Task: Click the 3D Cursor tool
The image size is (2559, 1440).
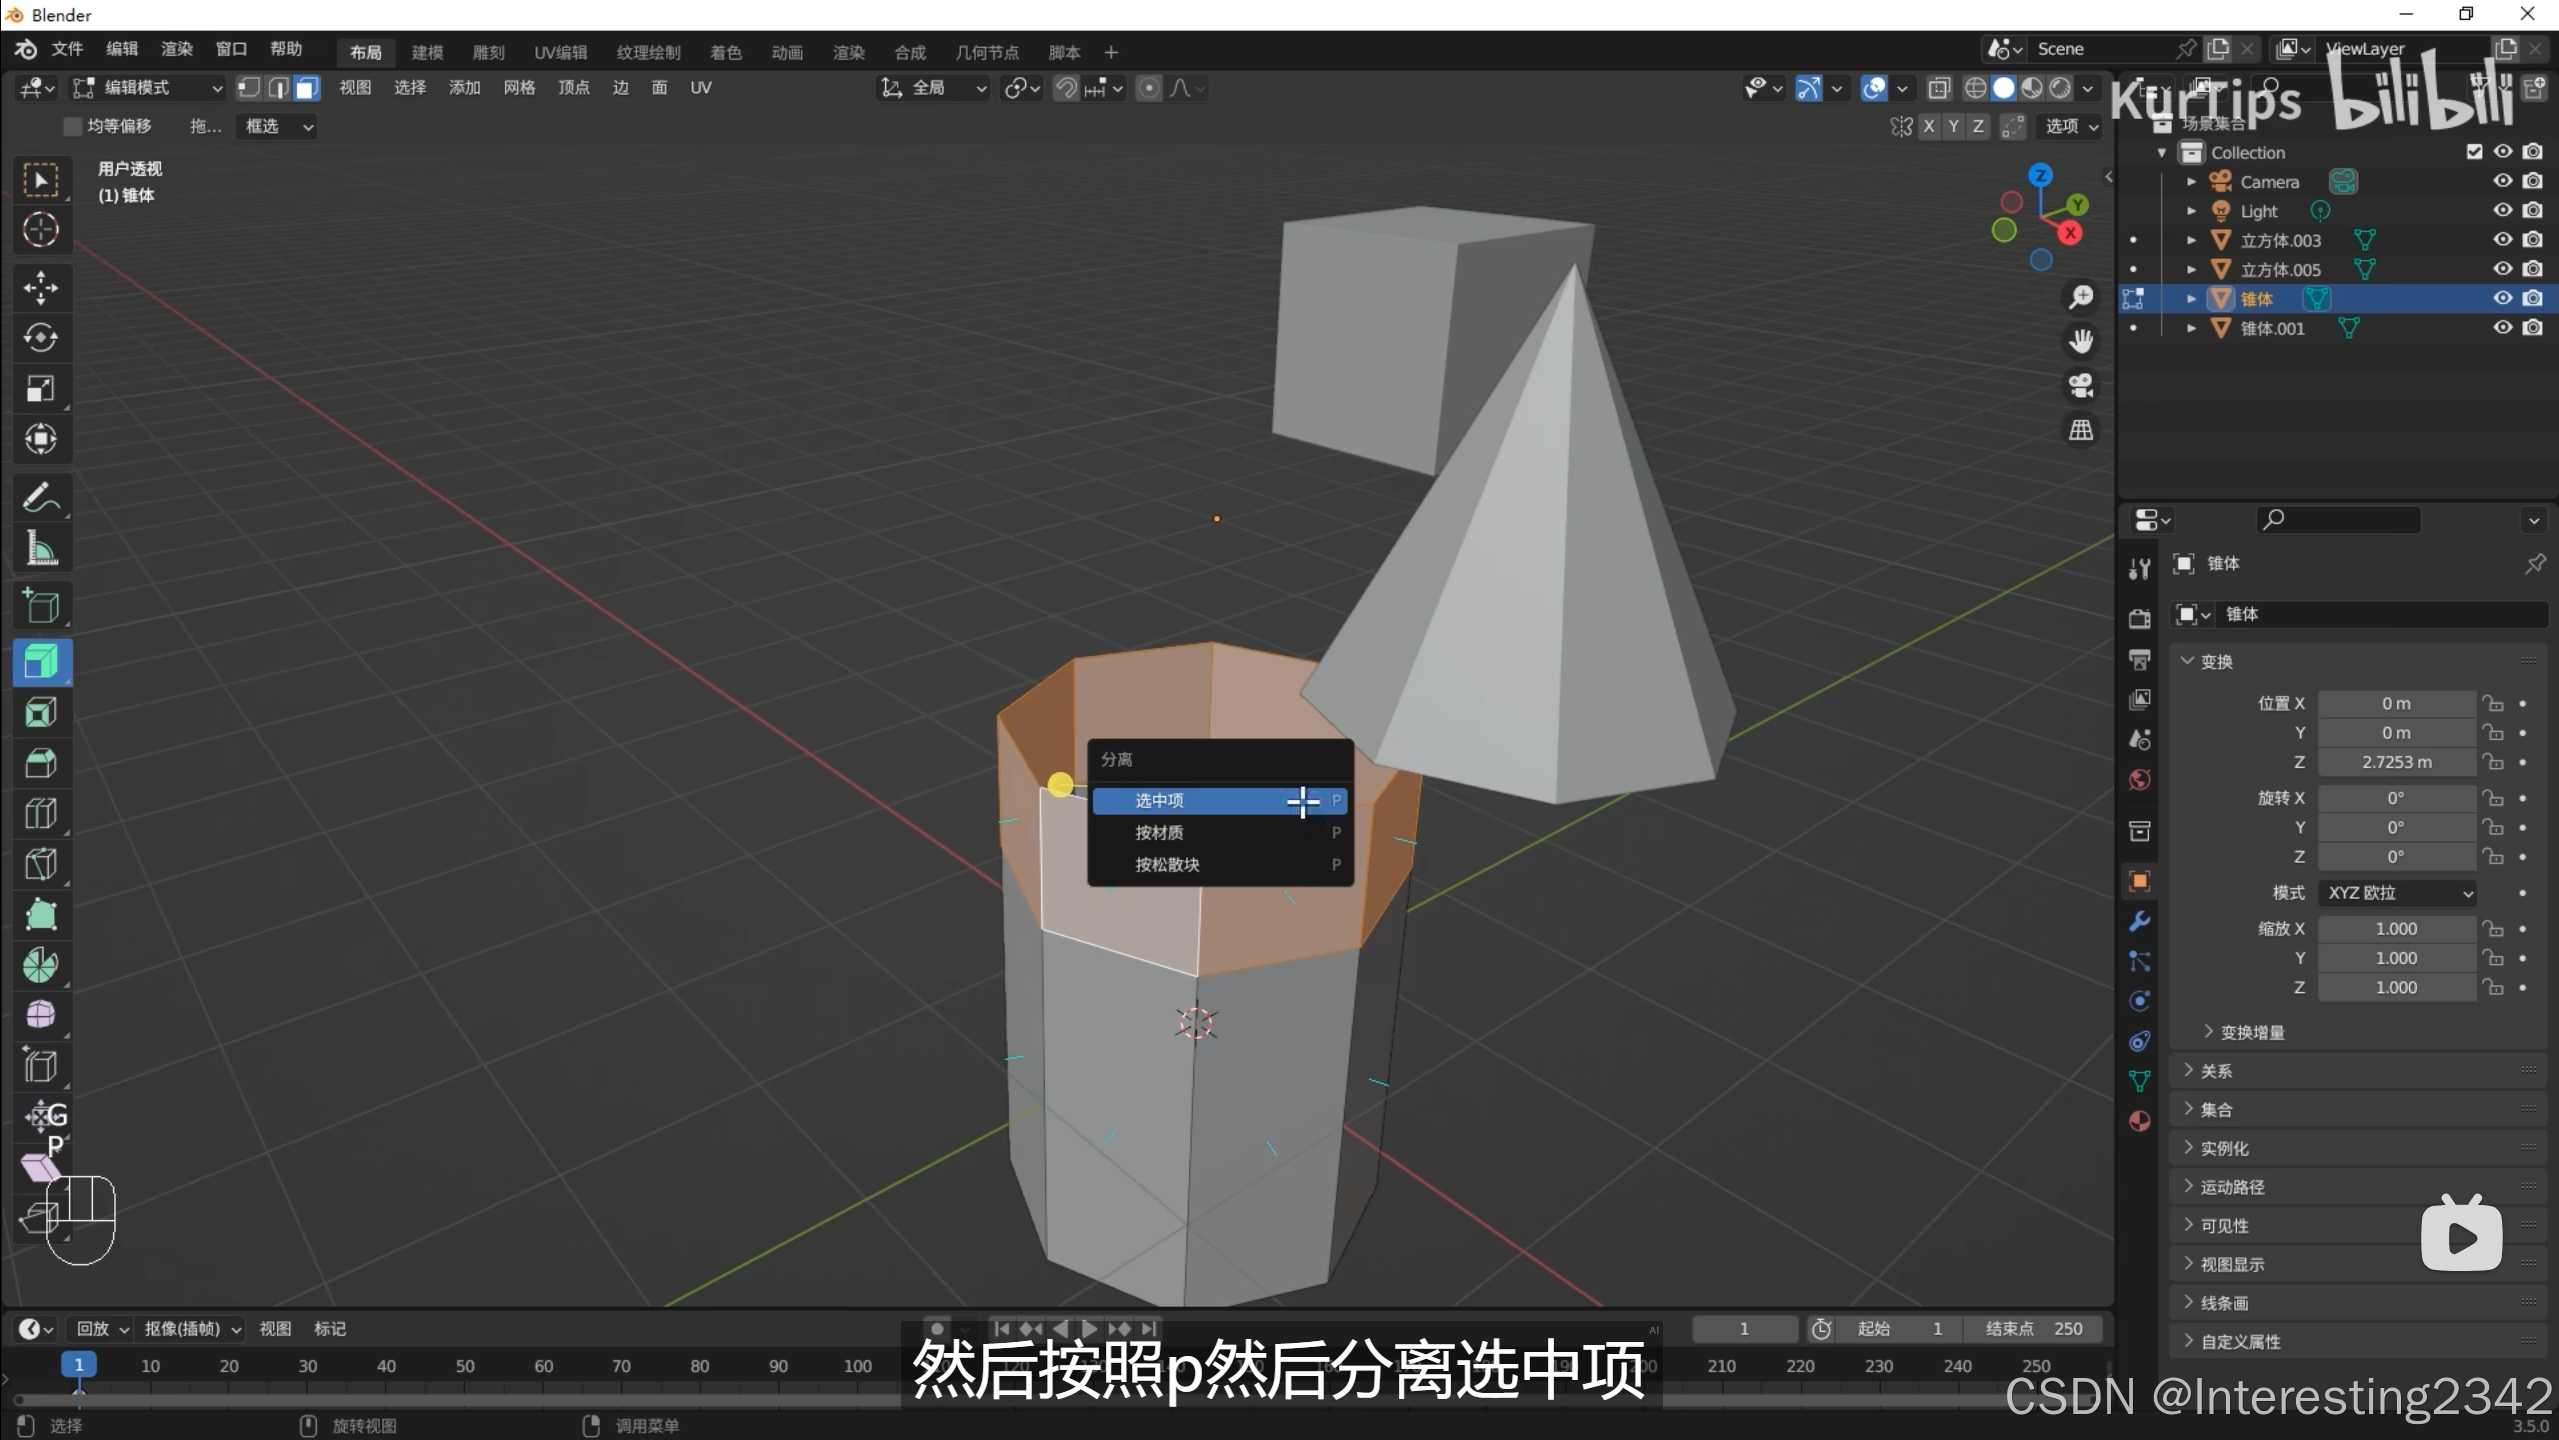Action: coord(40,230)
